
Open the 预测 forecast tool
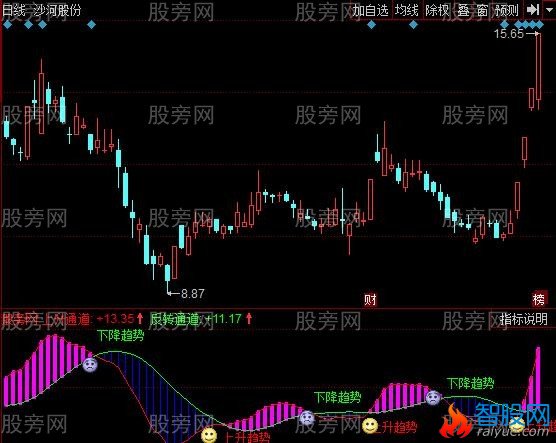pyautogui.click(x=506, y=10)
